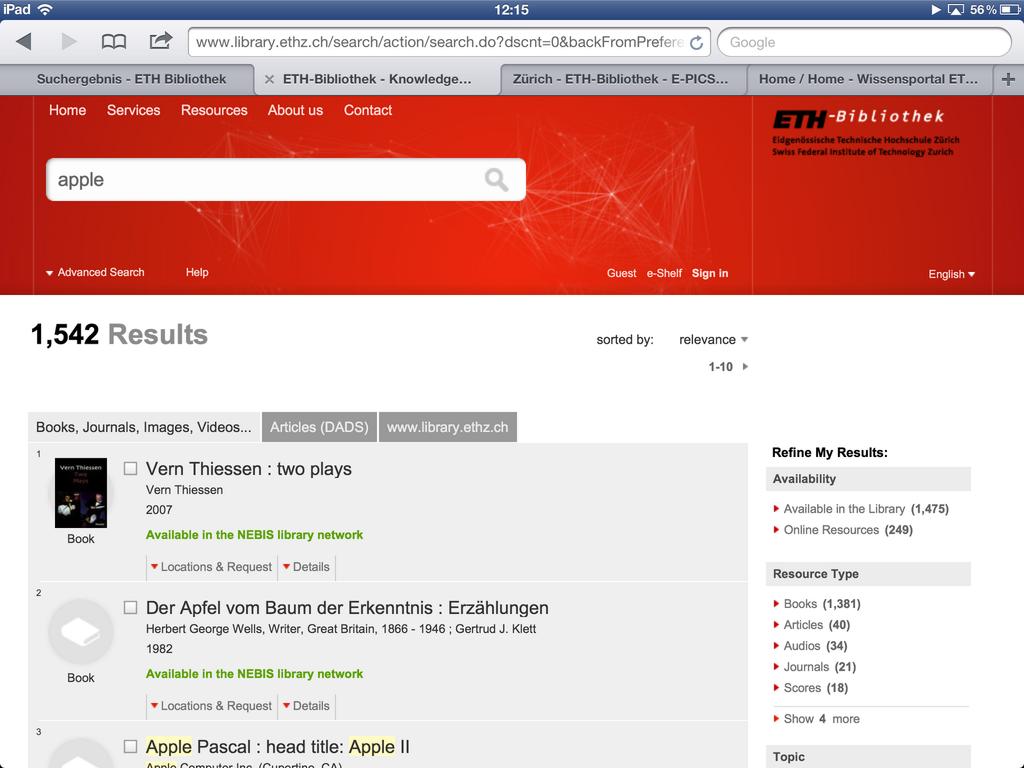Screen dimensions: 1024x768
Task: Open the Safari bookmarks book icon
Action: point(114,42)
